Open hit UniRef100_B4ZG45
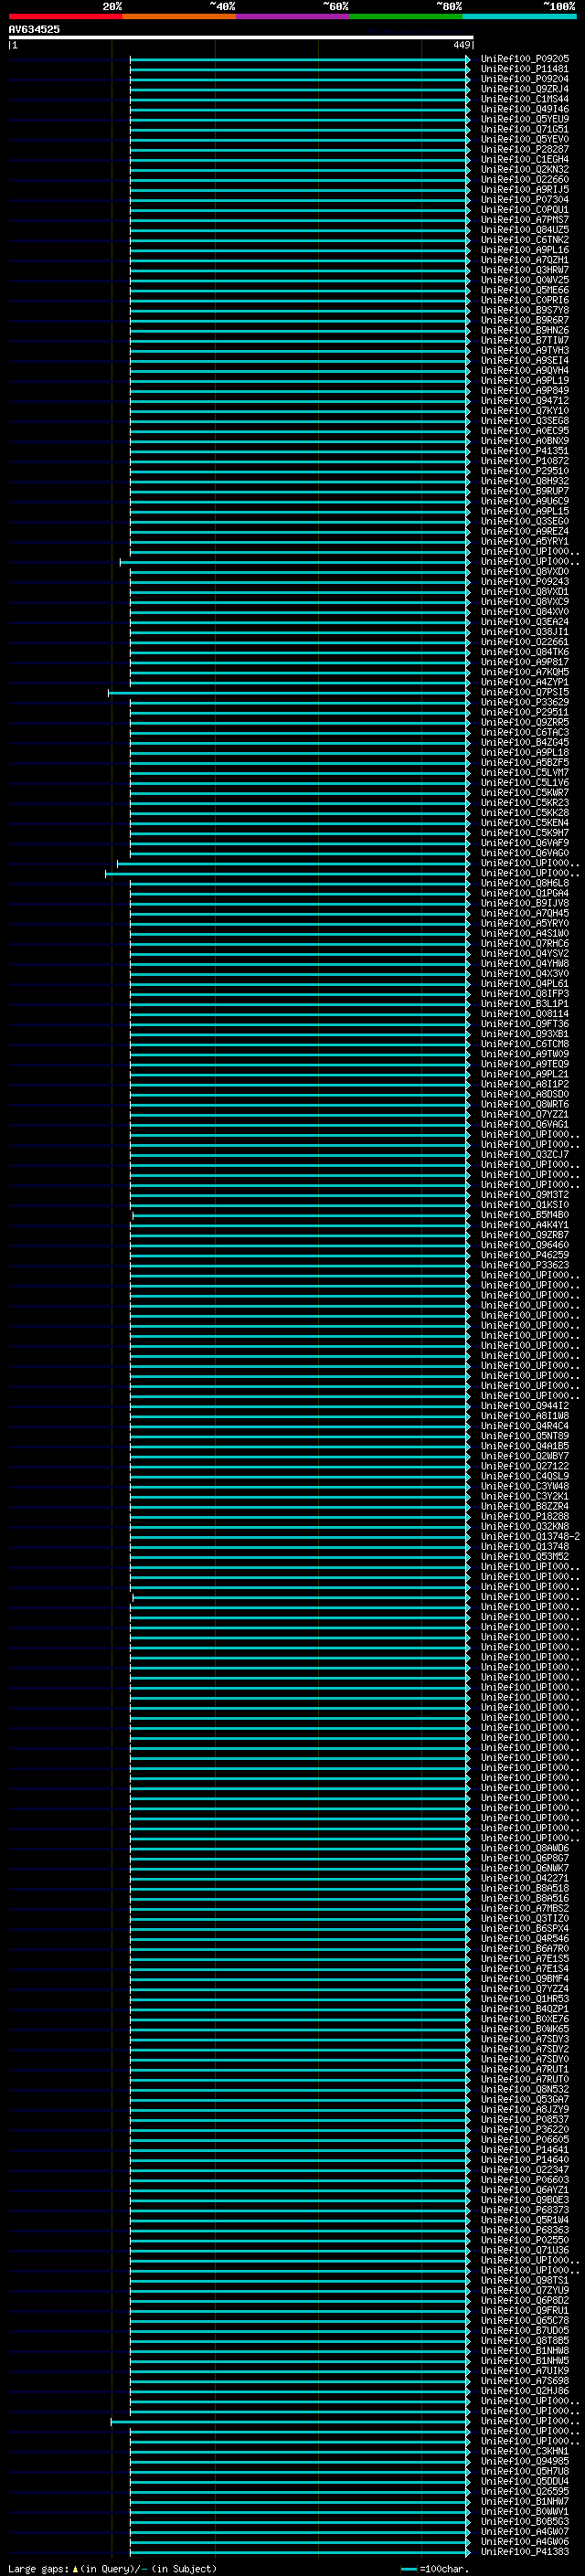The height and width of the screenshot is (2576, 585). tap(524, 742)
